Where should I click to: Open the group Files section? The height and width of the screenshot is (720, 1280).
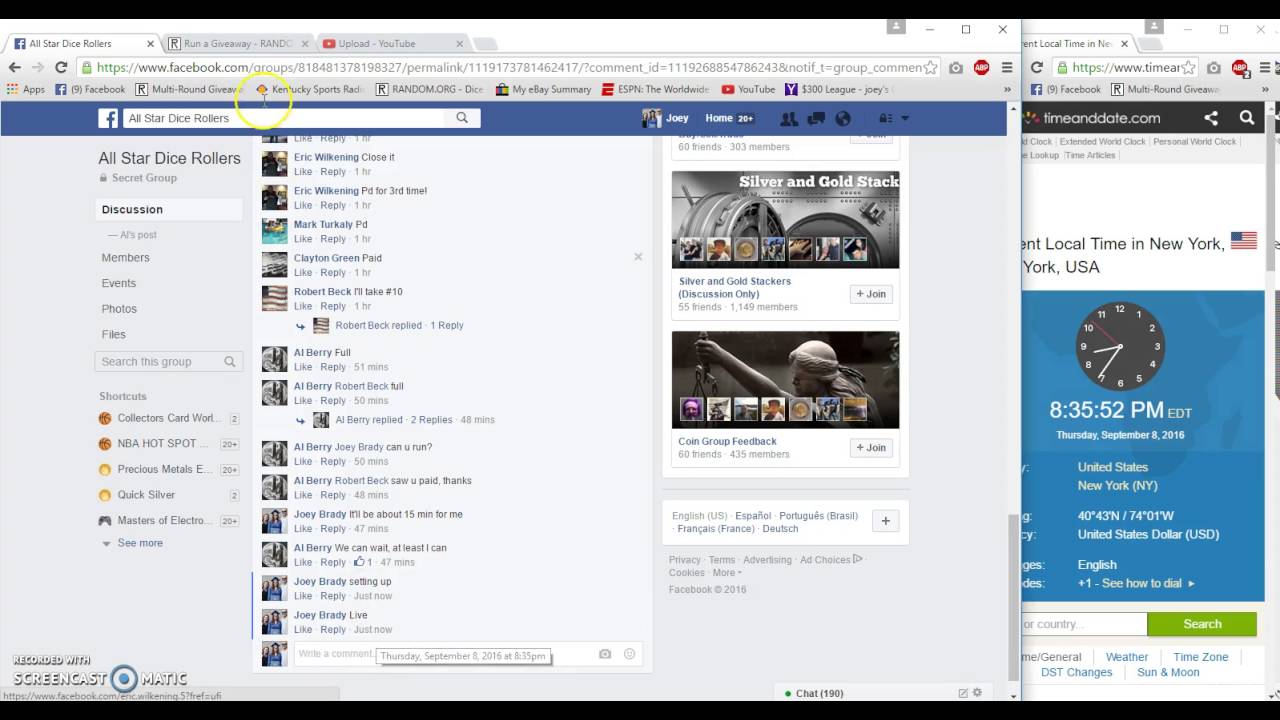[x=114, y=334]
